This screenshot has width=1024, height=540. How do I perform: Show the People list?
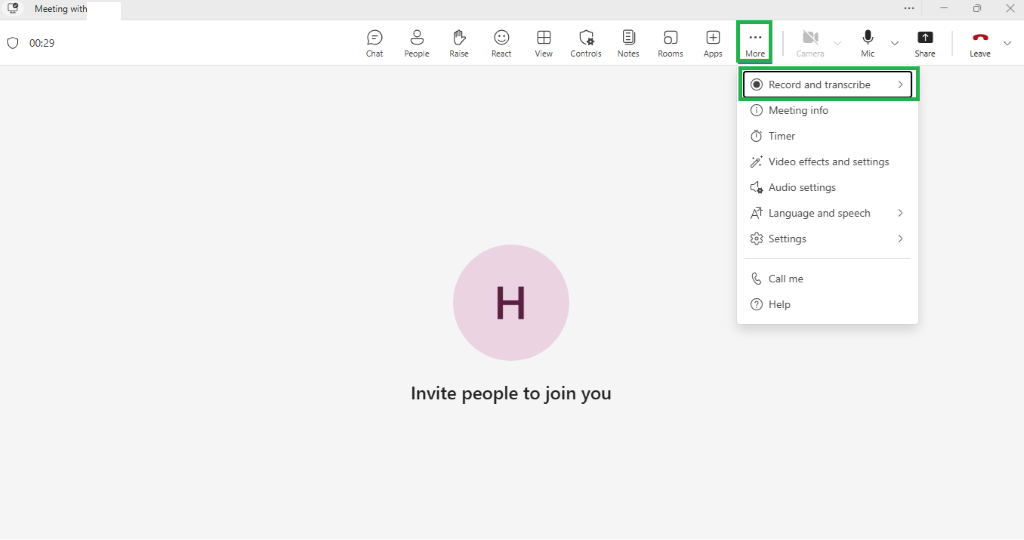(417, 44)
